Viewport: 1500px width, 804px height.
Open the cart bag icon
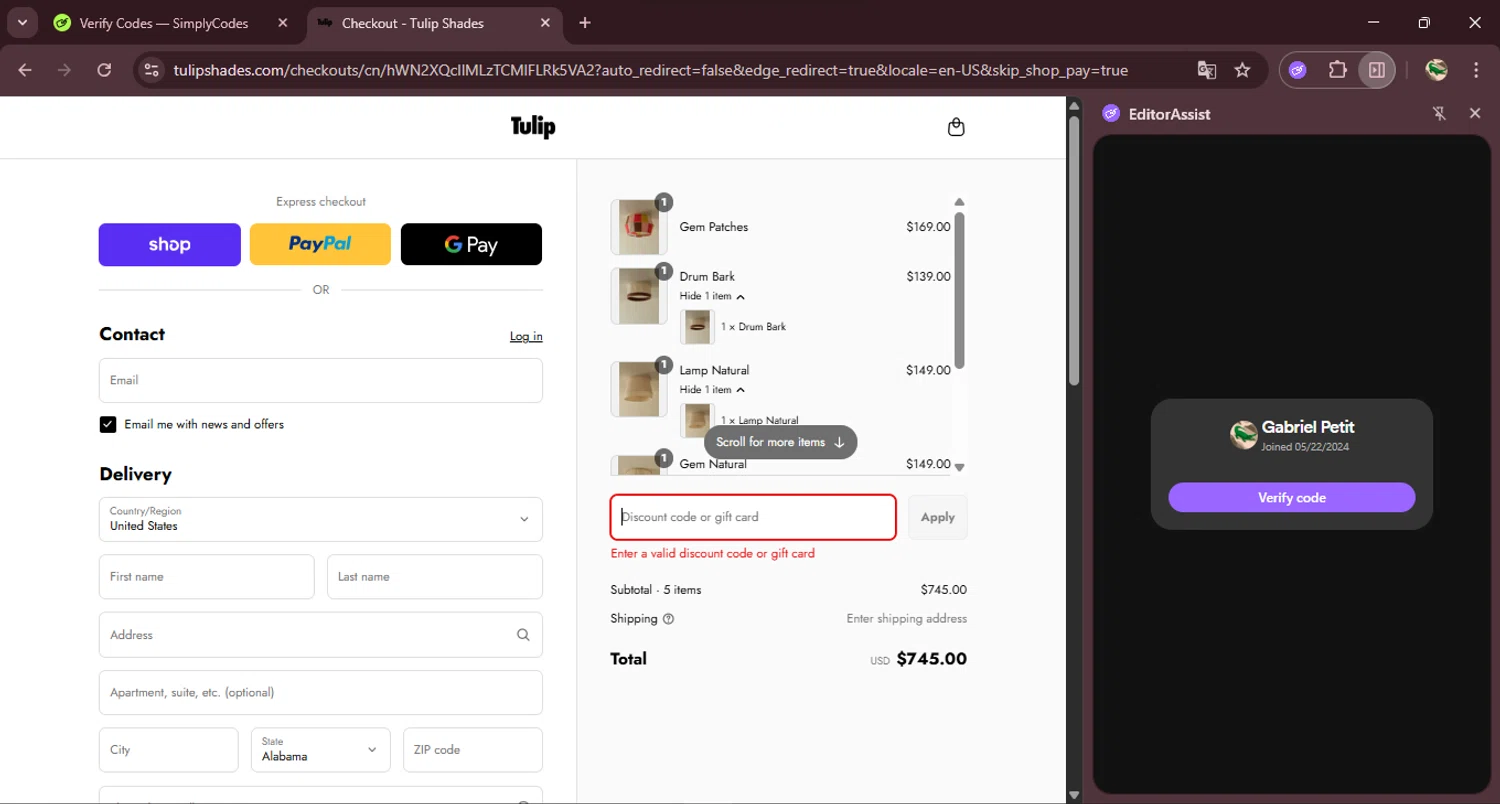coord(956,127)
